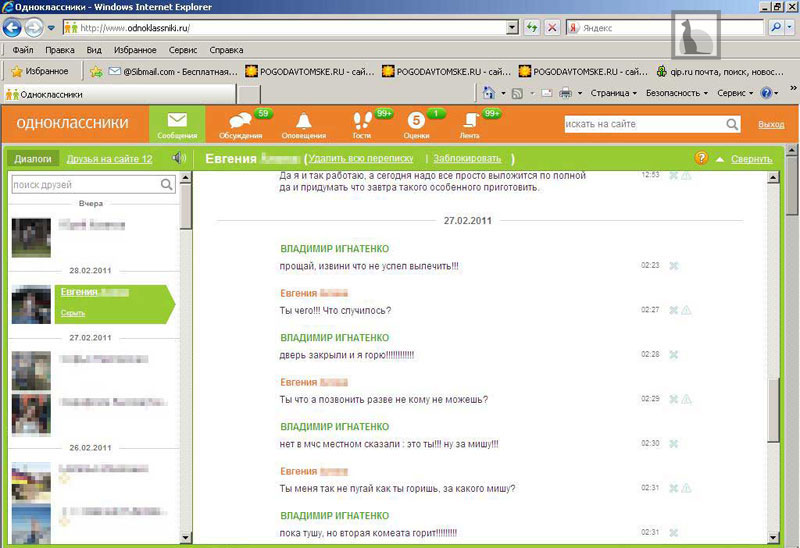Open Друзья на сайте 12 link
Screen dimensions: 800x548
click(x=109, y=159)
